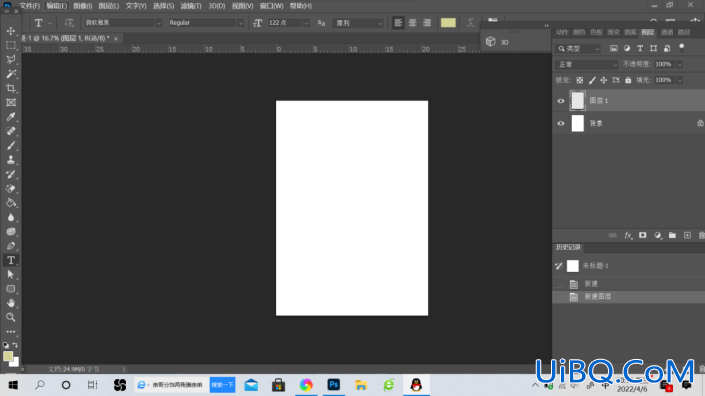Image resolution: width=705 pixels, height=396 pixels.
Task: Select the Eyedropper tool
Action: [11, 117]
